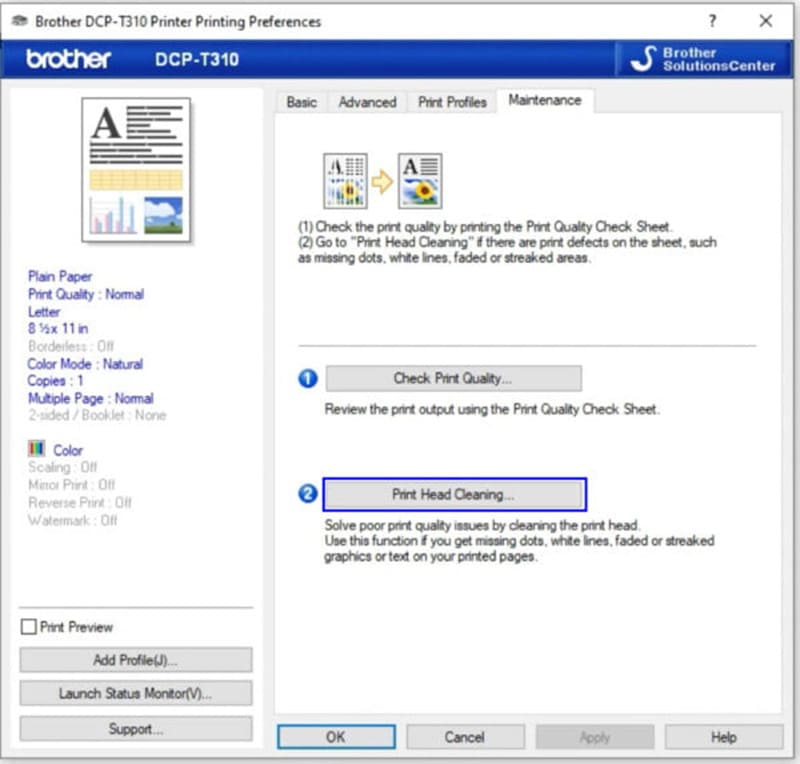The height and width of the screenshot is (764, 800).
Task: Open the Brother Solutions Center link
Action: click(703, 59)
